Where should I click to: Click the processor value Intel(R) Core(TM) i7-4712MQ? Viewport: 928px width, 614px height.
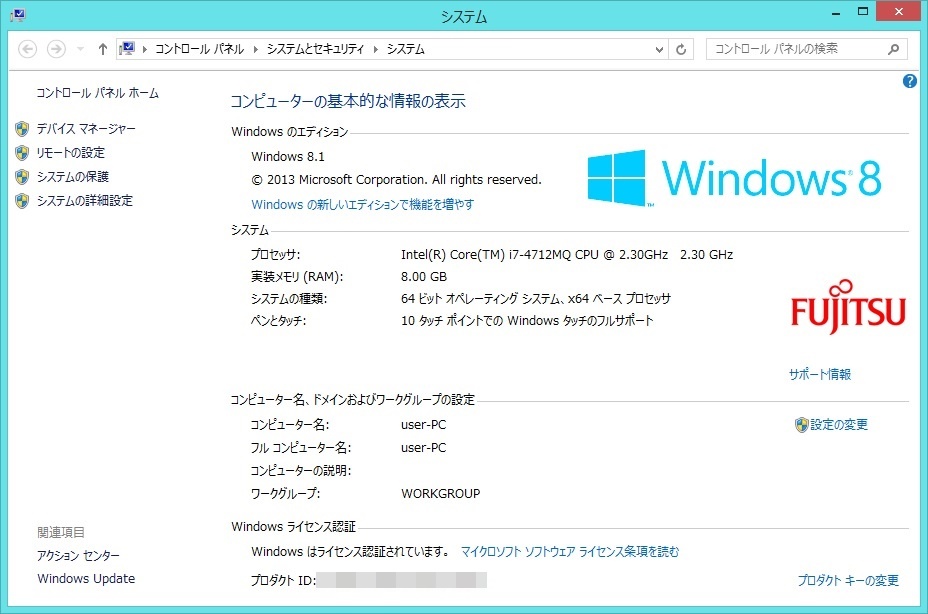[x=567, y=255]
